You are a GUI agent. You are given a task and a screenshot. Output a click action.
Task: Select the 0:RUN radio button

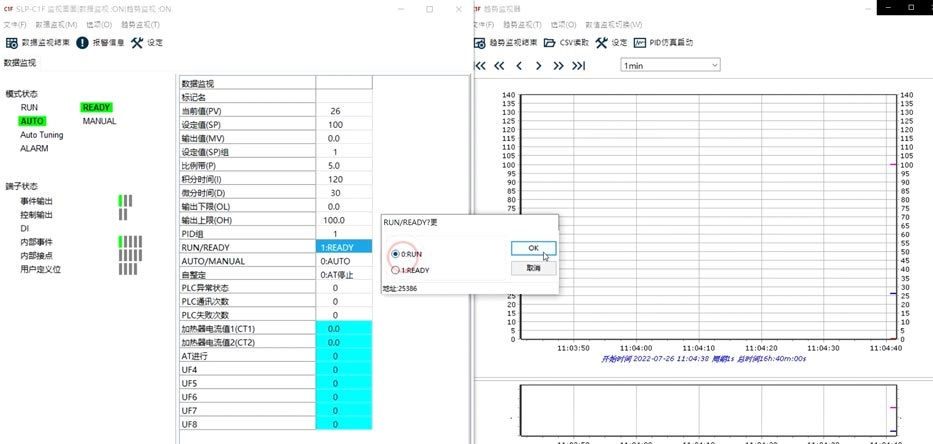click(x=396, y=254)
